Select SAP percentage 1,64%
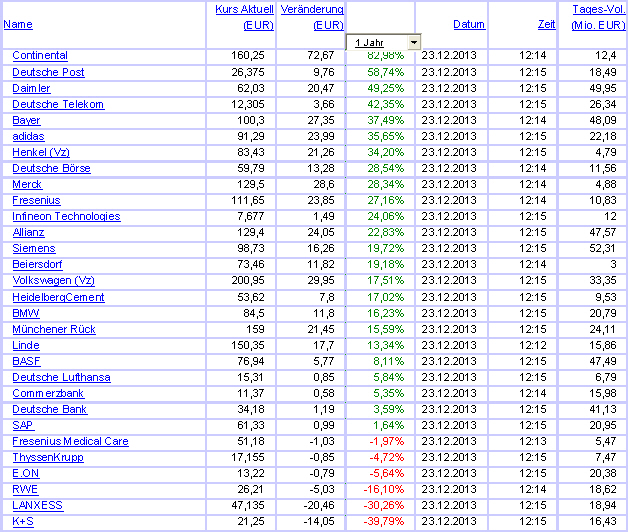Image resolution: width=630 pixels, height=532 pixels. [388, 426]
